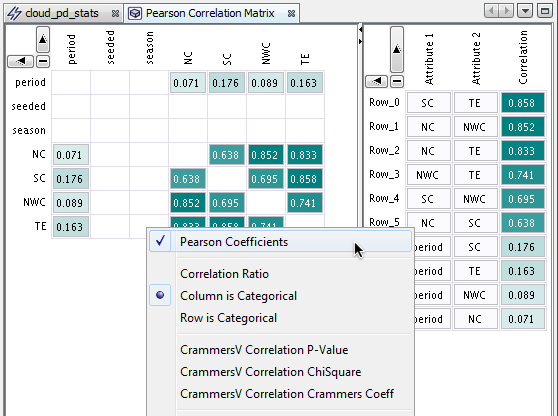Click minus button in matrix header
The width and height of the screenshot is (558, 416).
tap(43, 61)
